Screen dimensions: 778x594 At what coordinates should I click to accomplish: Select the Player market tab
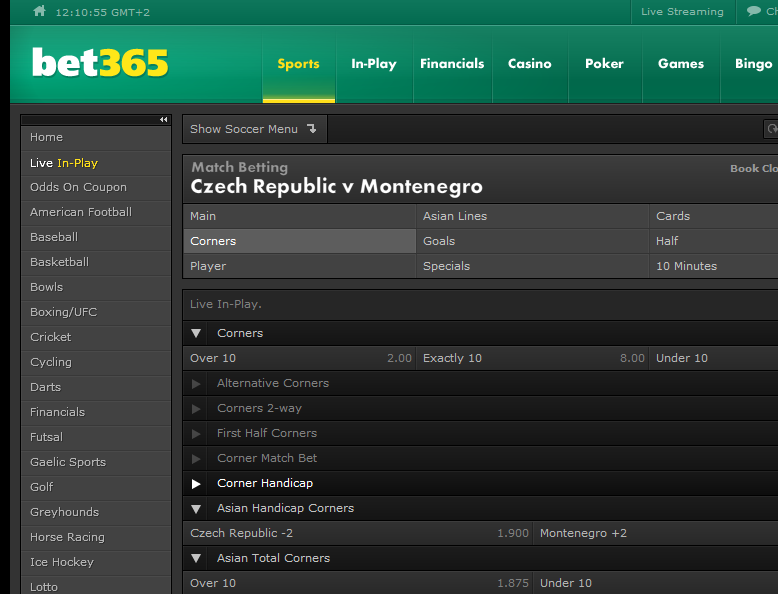(x=300, y=266)
